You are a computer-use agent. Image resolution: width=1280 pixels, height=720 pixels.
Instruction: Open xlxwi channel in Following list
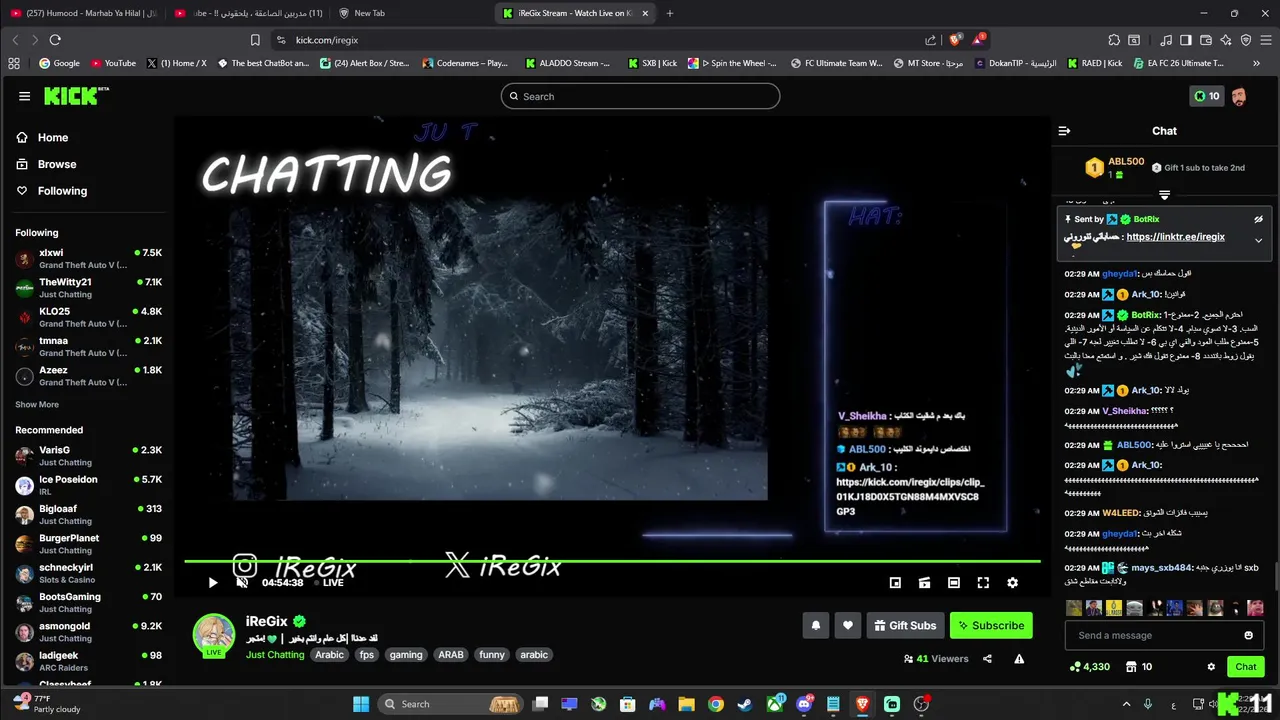(88, 259)
